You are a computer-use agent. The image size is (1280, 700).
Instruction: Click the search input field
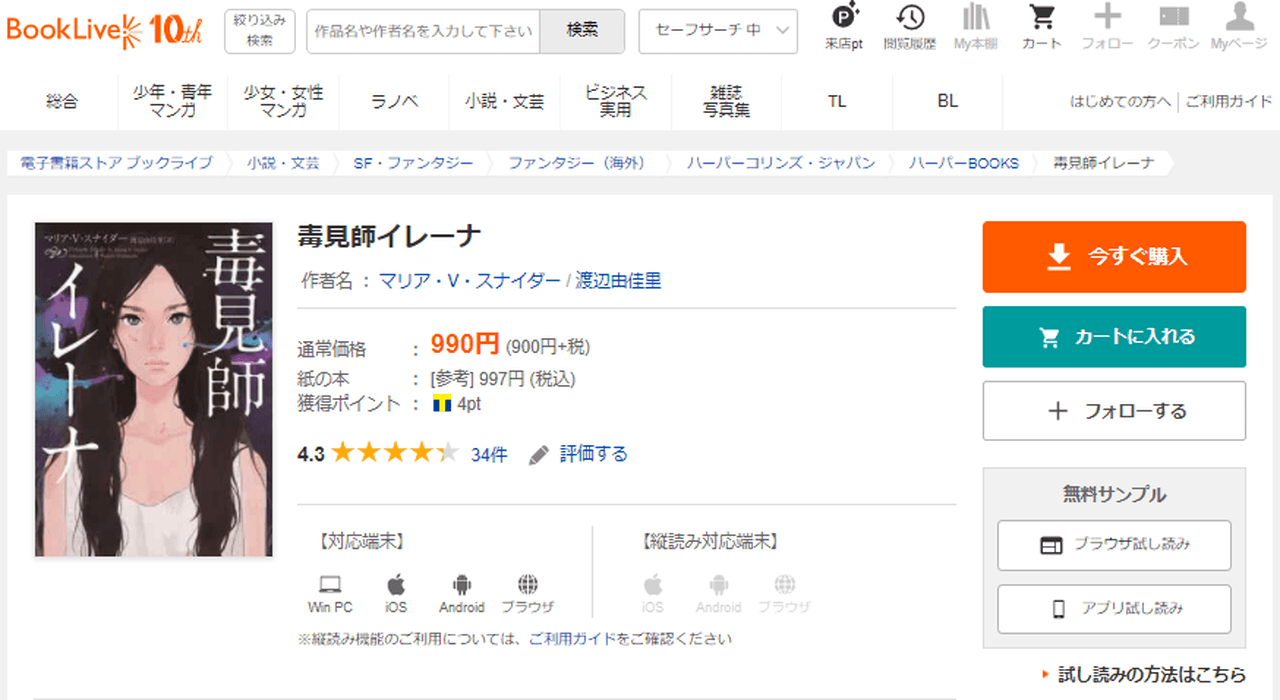423,31
